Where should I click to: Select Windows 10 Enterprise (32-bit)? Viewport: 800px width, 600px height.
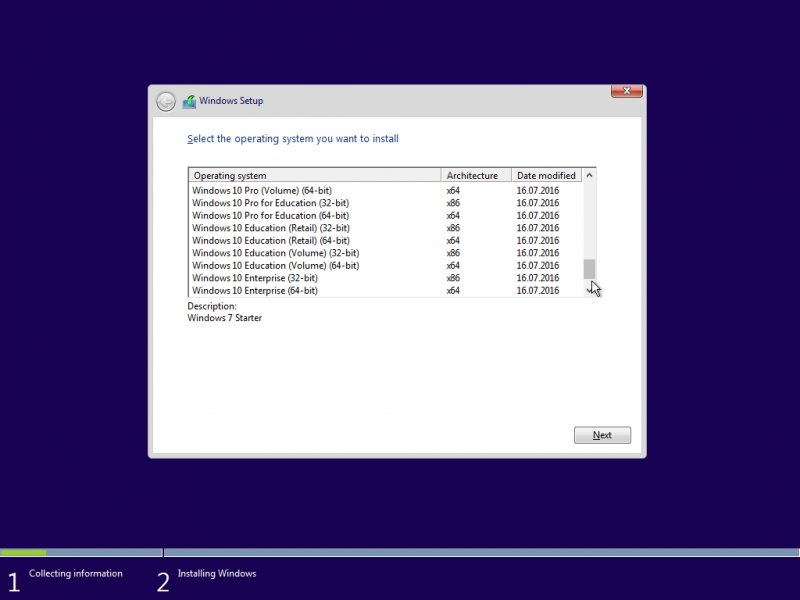386,278
